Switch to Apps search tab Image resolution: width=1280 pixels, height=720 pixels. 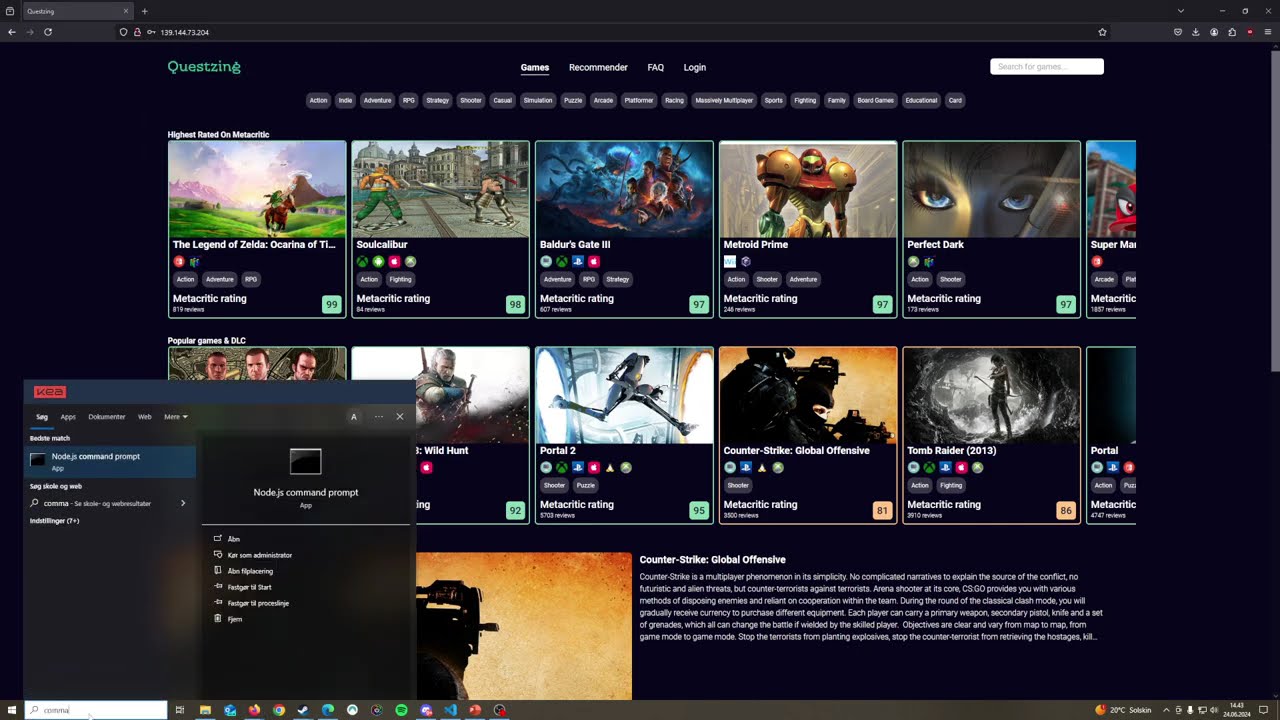68,417
